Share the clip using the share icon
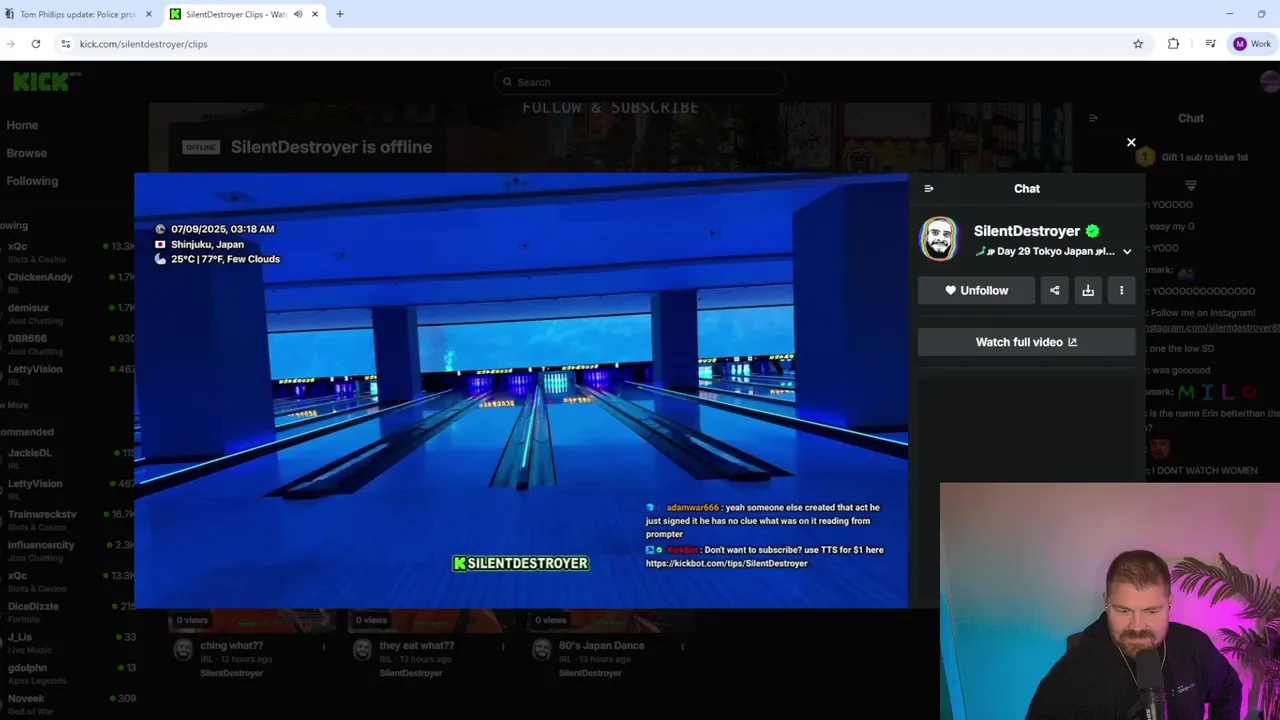 (1054, 290)
